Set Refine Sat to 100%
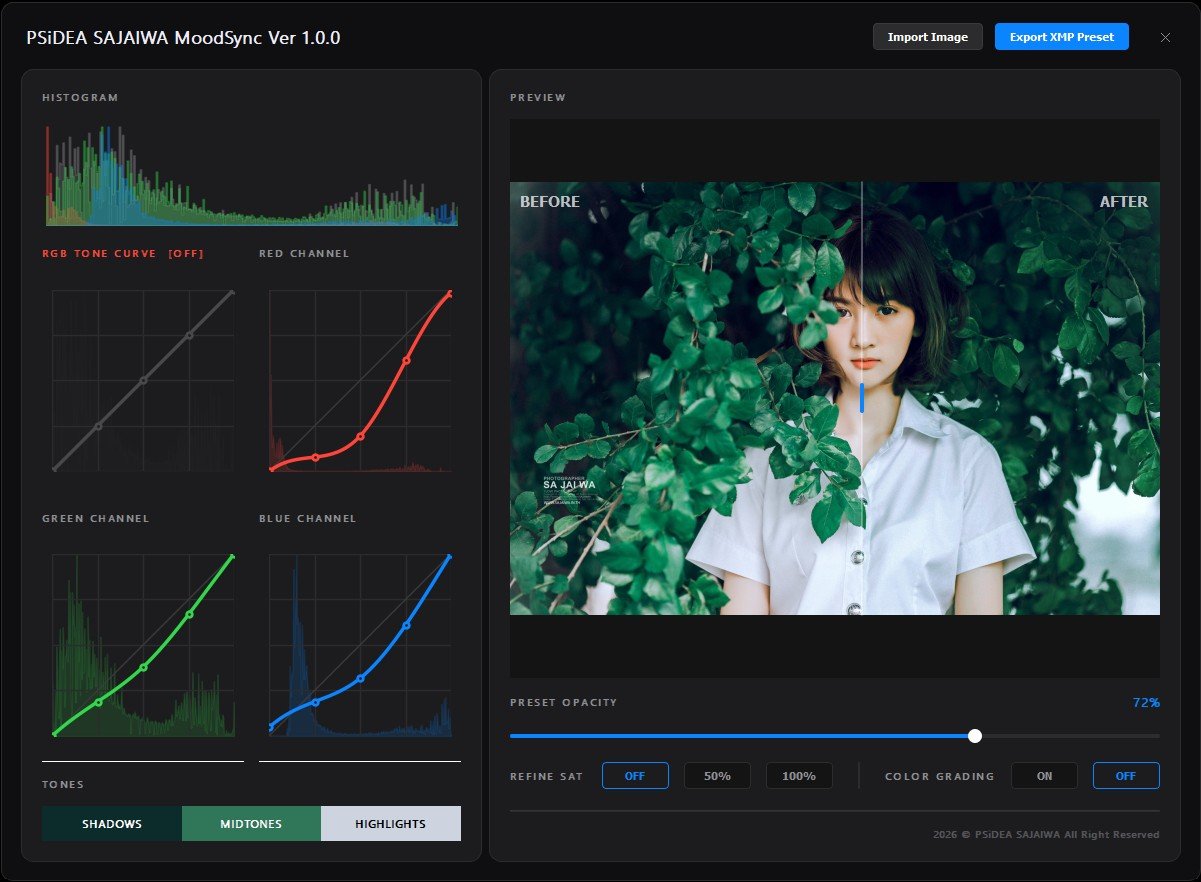The image size is (1201, 882). [x=799, y=775]
